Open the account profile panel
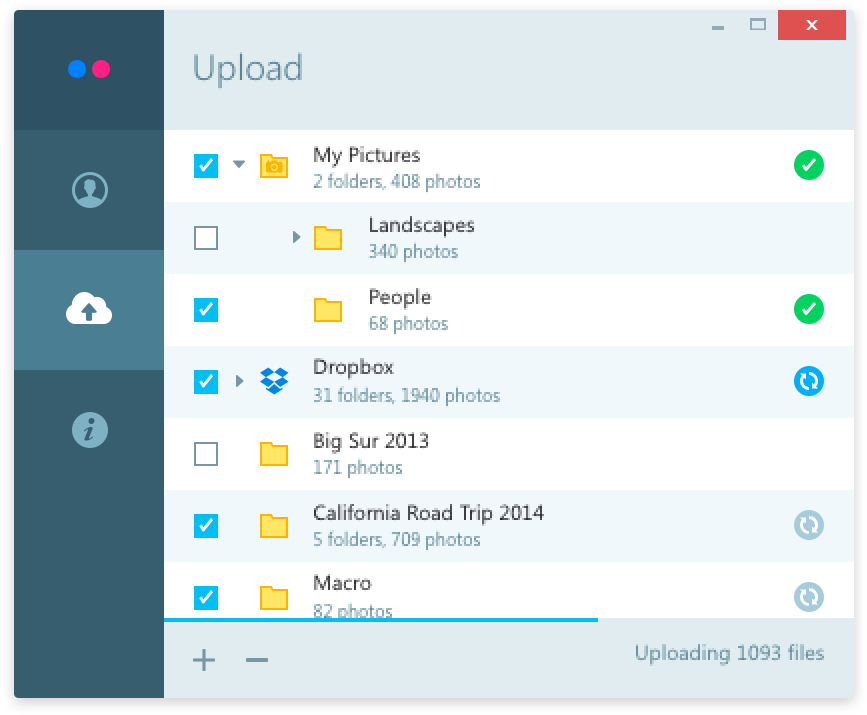 point(88,189)
